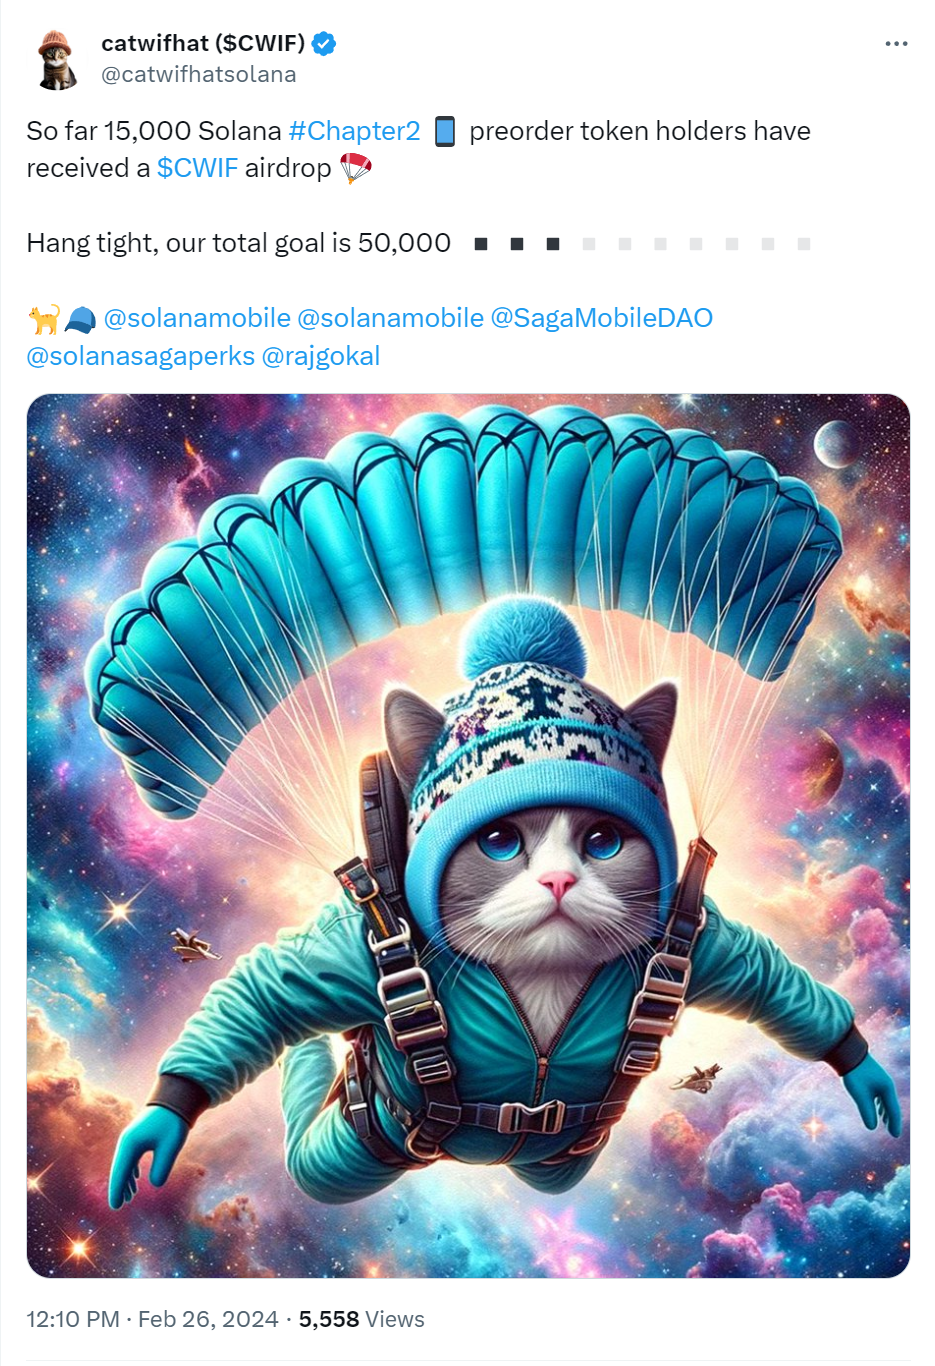Click the $CWIF cashtag in the tweet text
This screenshot has height=1366, width=935.
click(x=197, y=168)
